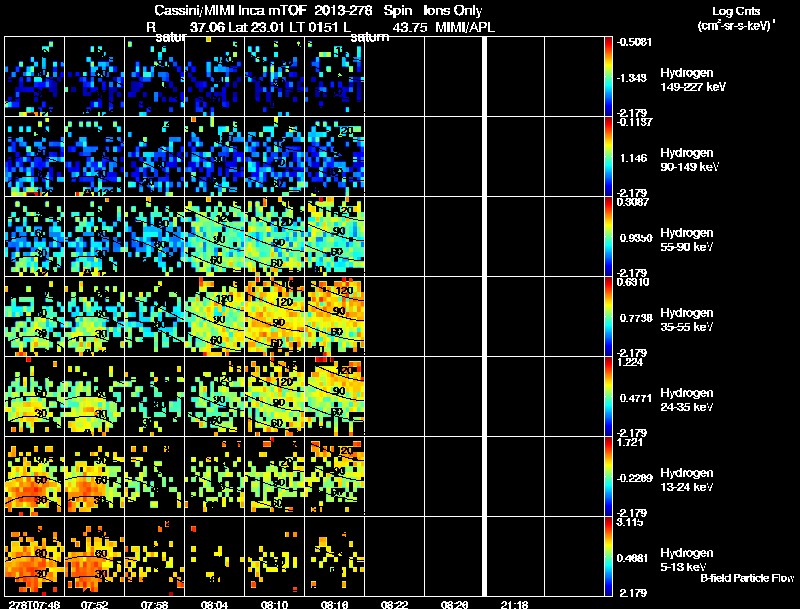Click the colorbar maximum value '-0.5081'

(x=634, y=42)
